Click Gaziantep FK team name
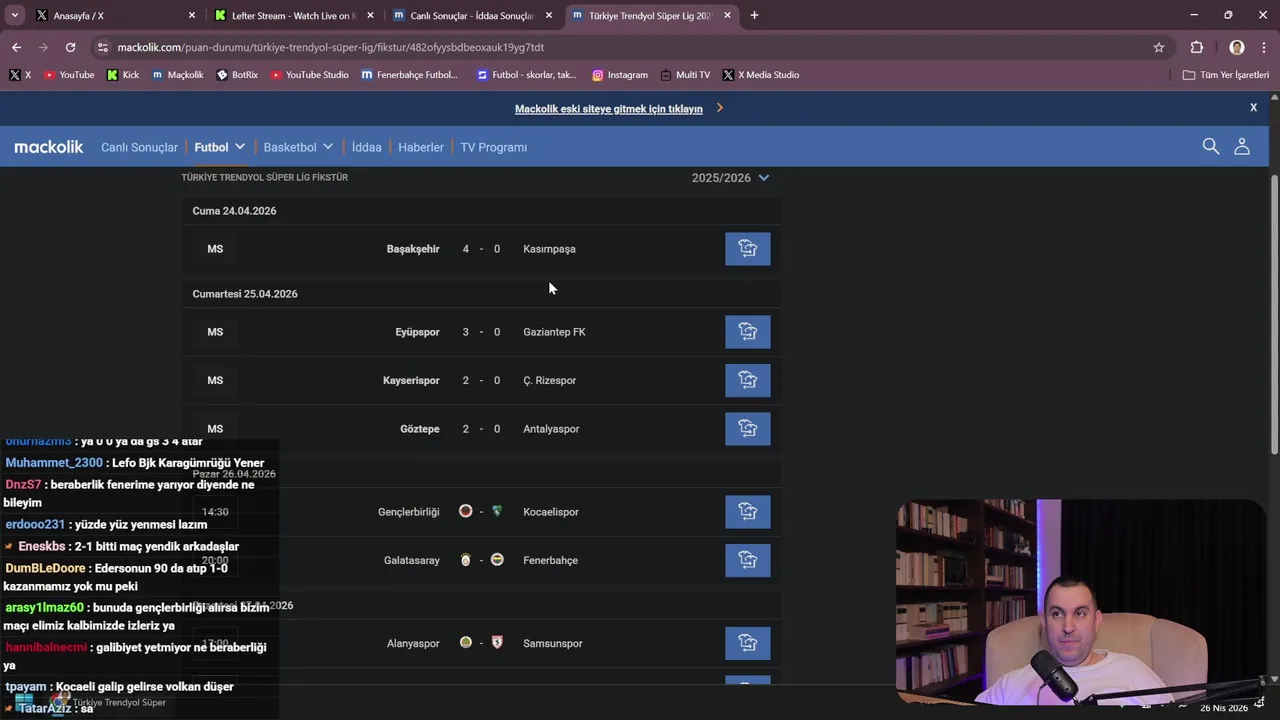Screen dimensions: 1280x720 click(554, 332)
